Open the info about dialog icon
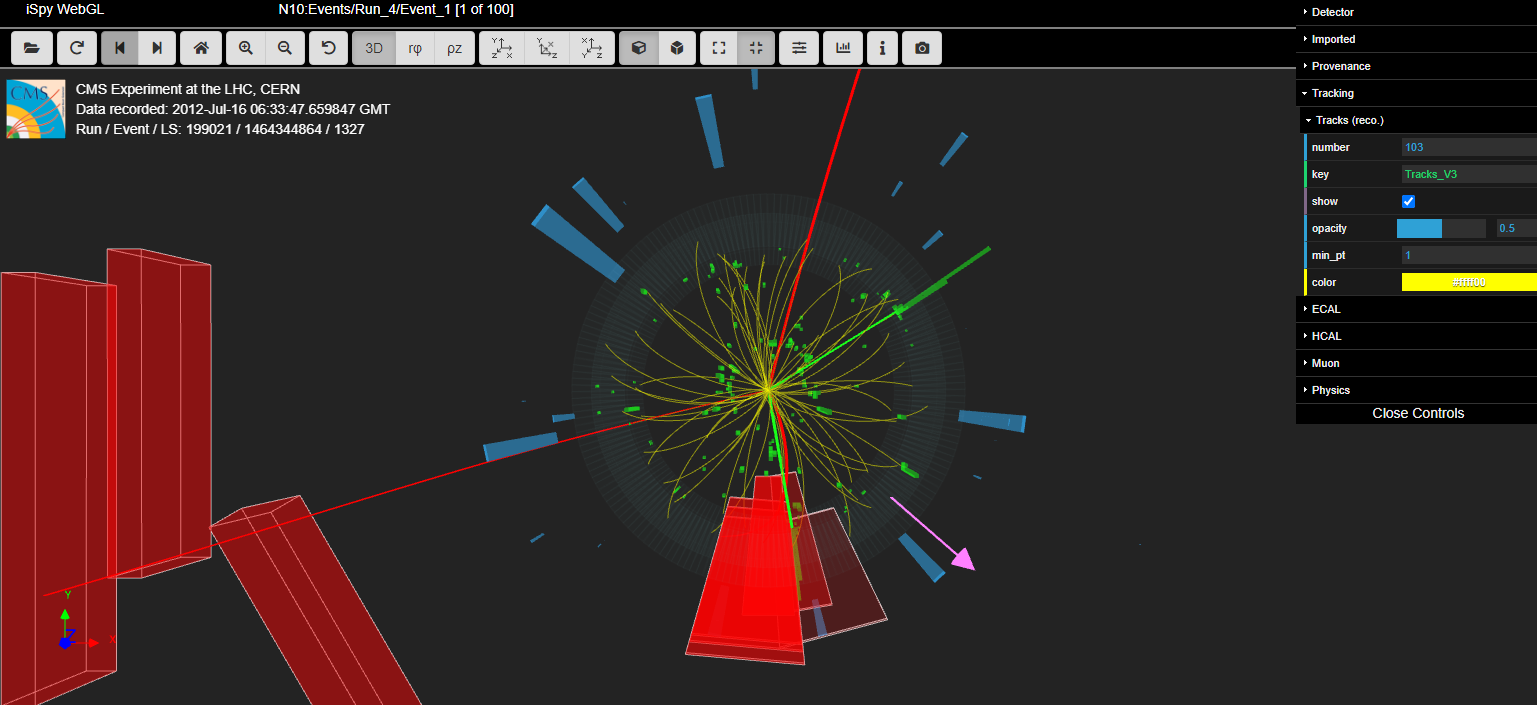1537x705 pixels. pos(881,48)
